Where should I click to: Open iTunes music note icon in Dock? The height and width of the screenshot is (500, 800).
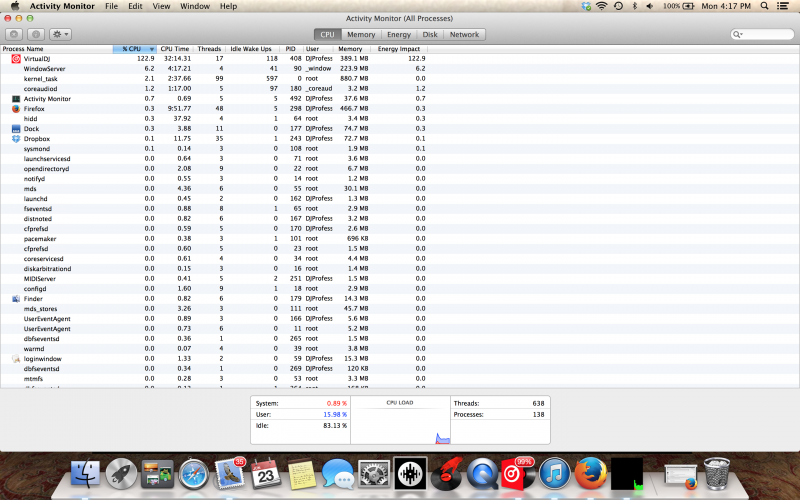click(x=555, y=473)
